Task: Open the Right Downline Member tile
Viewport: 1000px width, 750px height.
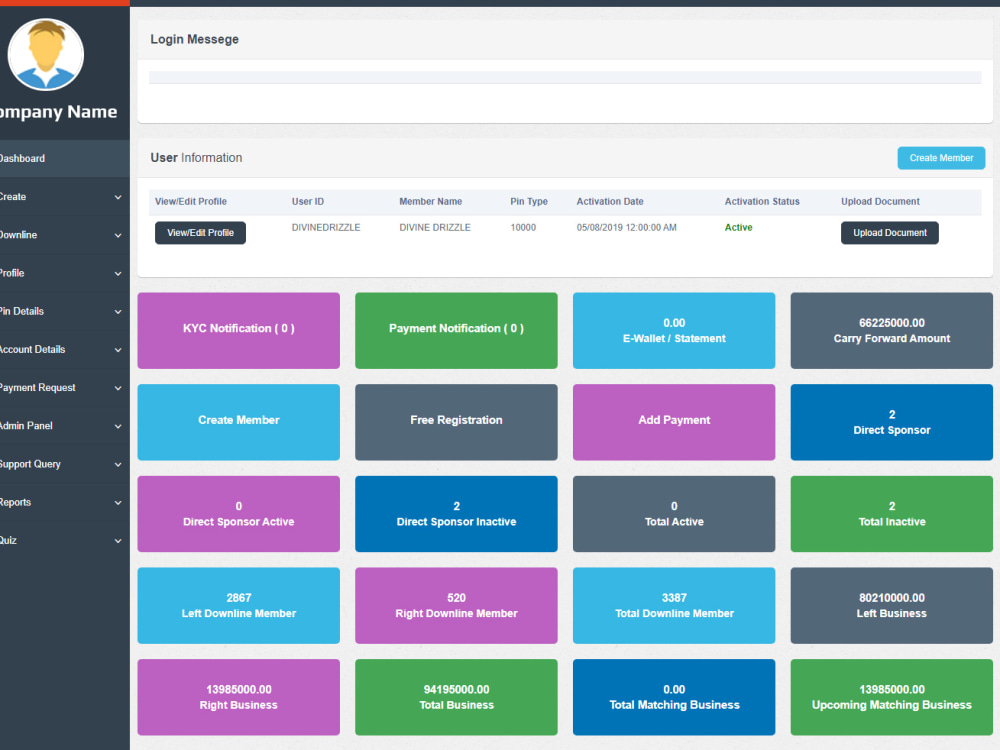Action: [456, 606]
